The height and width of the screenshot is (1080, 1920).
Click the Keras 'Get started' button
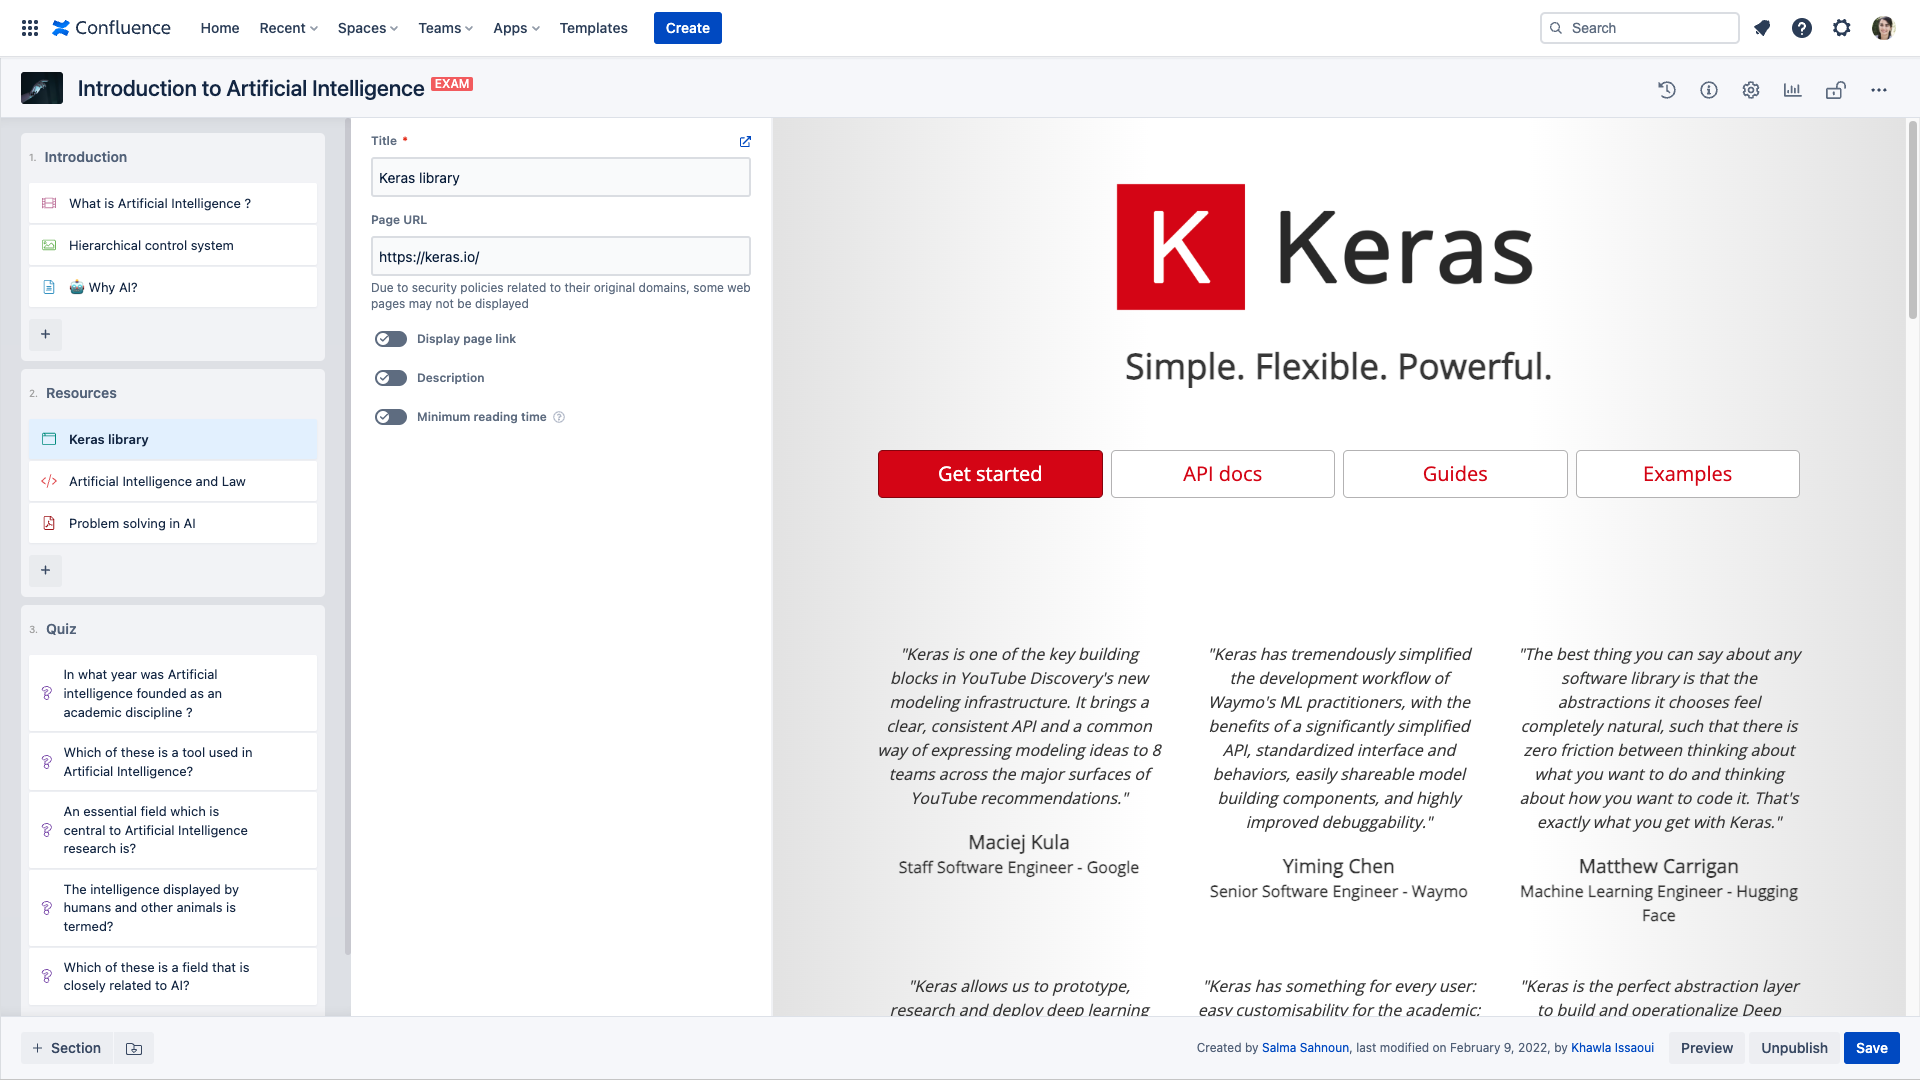tap(990, 474)
